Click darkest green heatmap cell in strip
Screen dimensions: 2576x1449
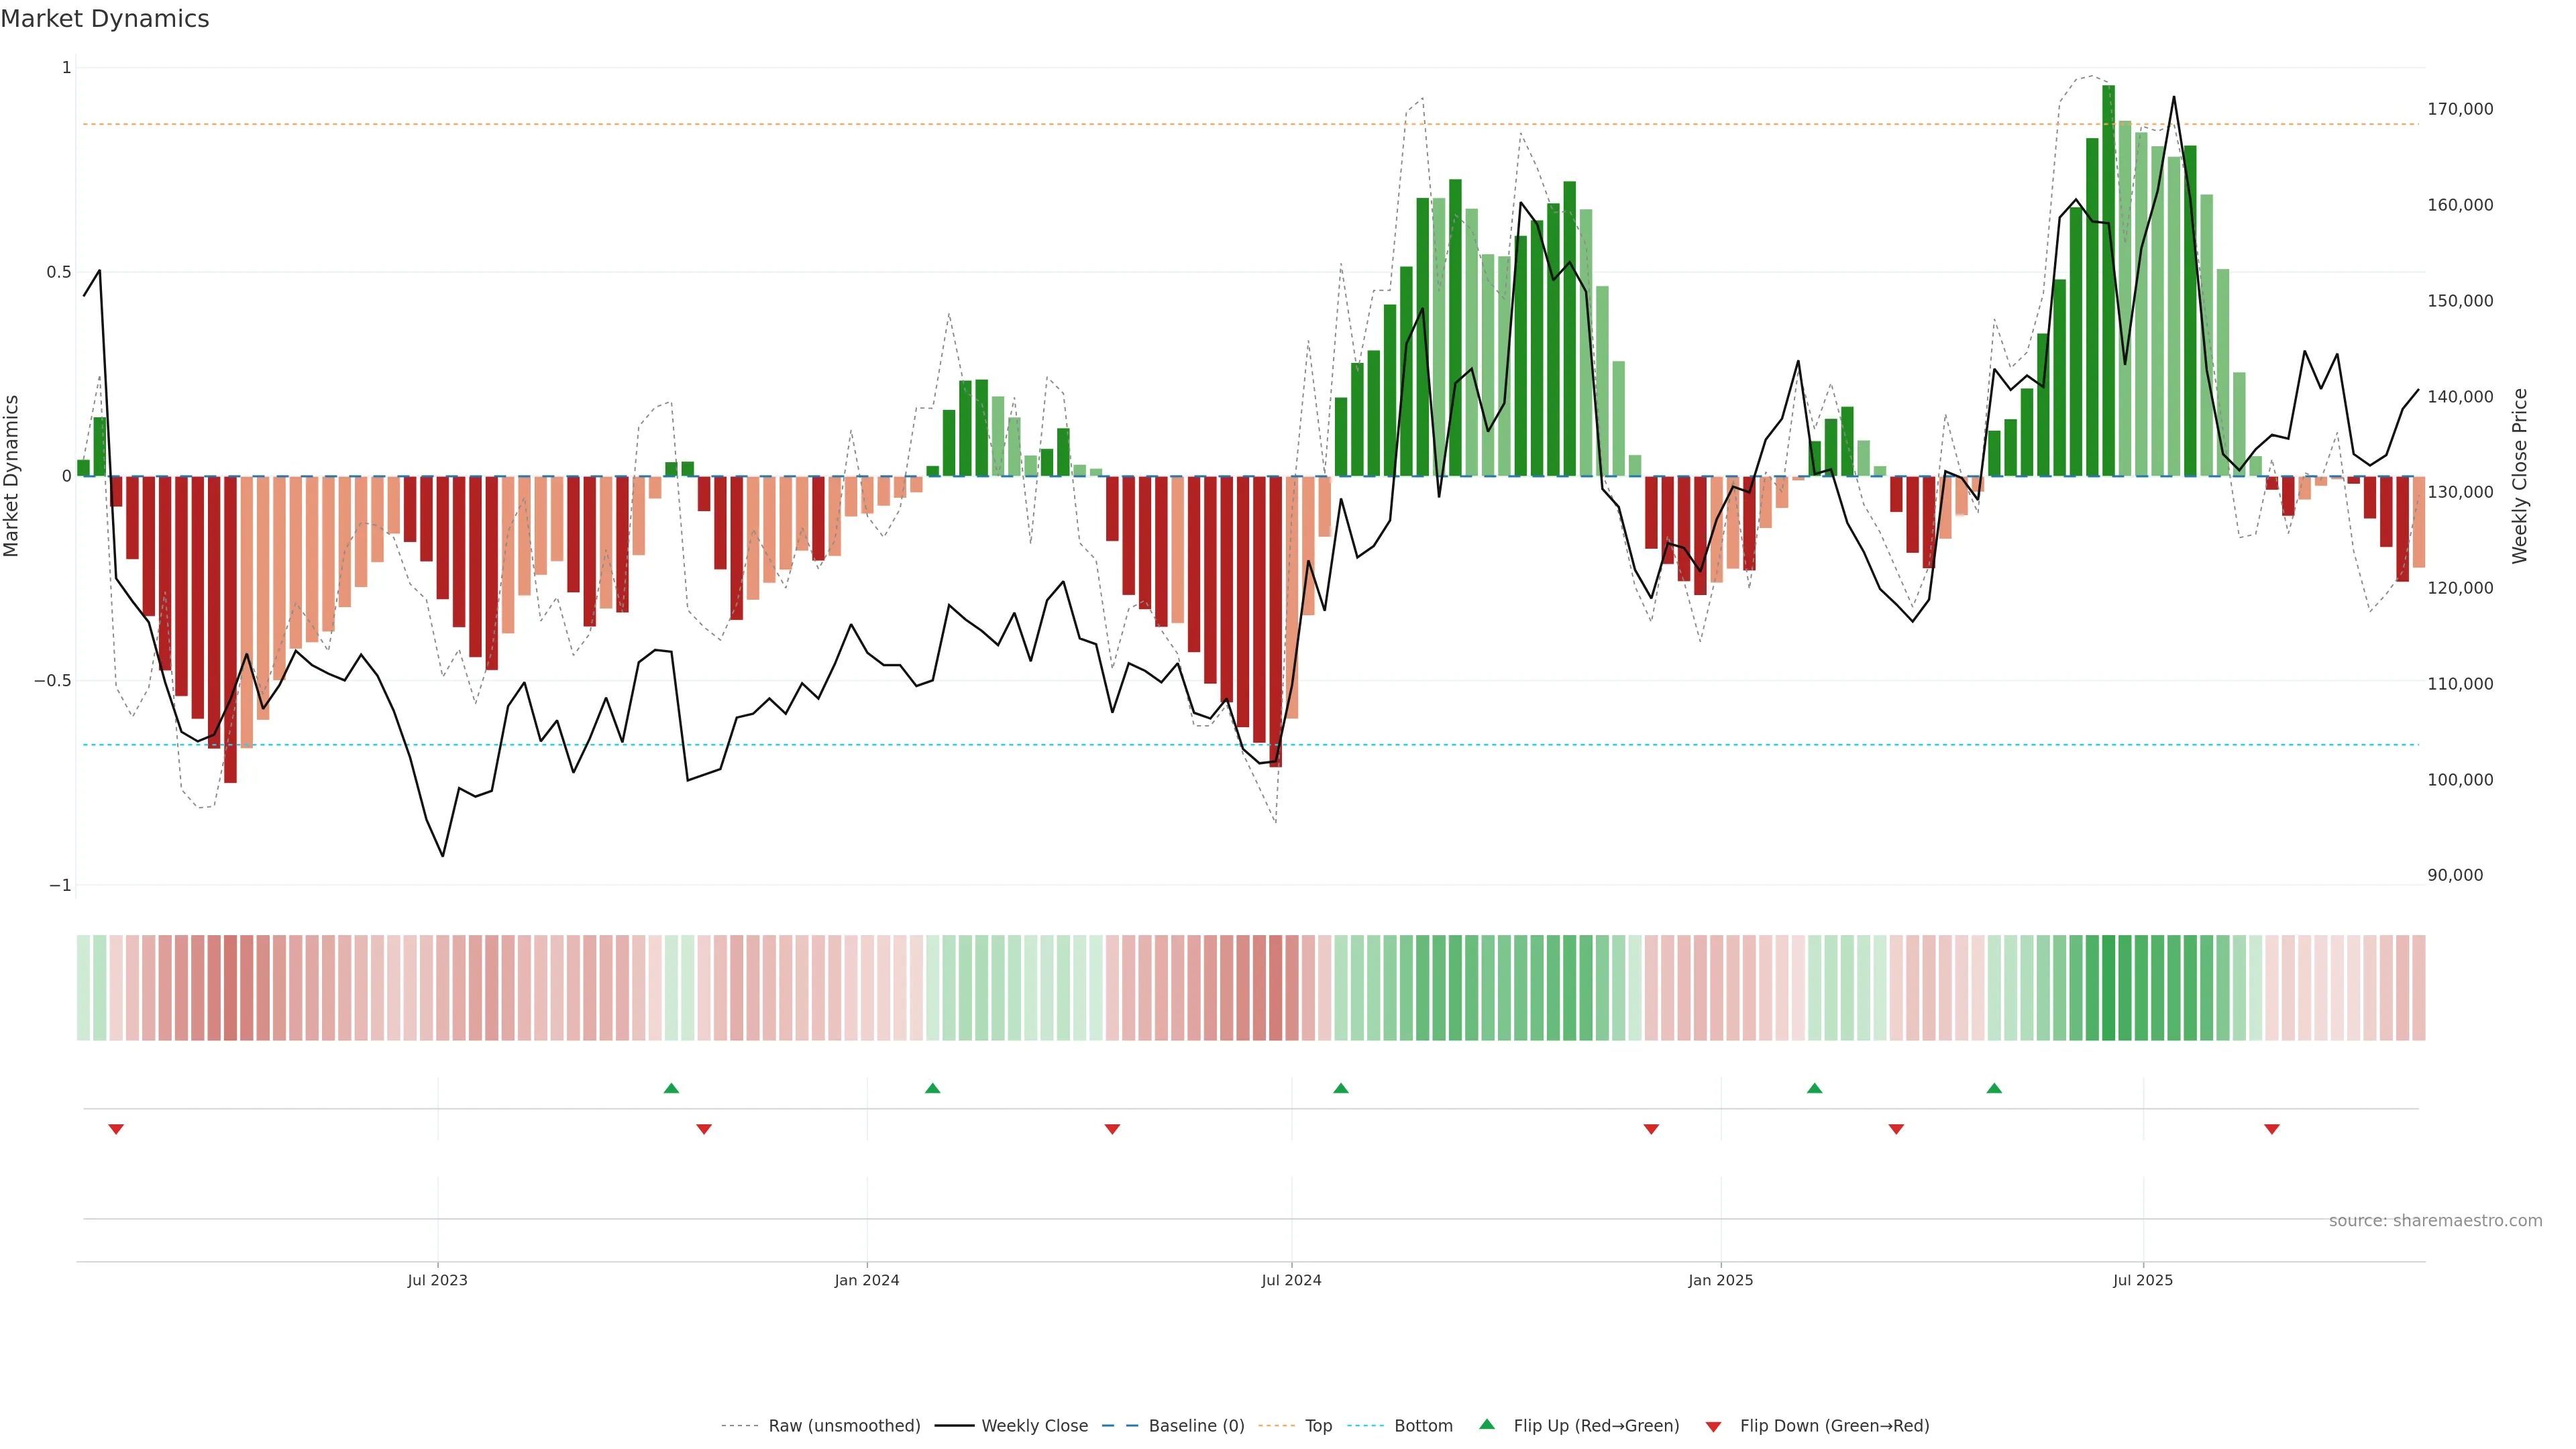2108,988
